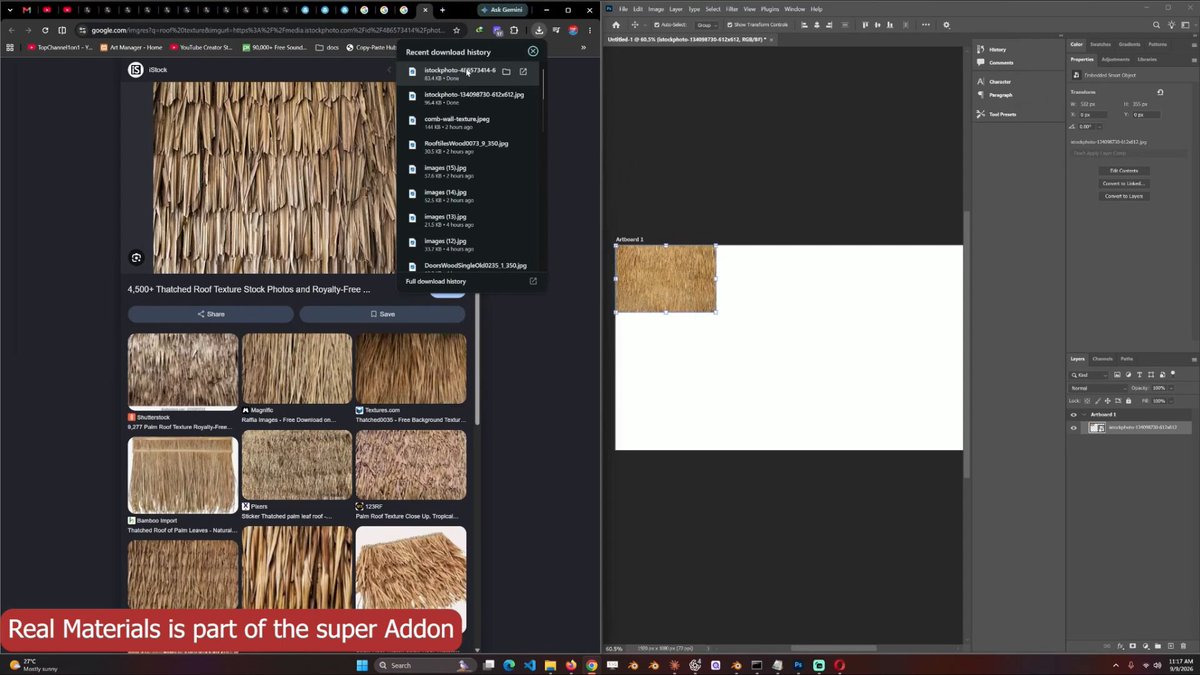Open the Character panel icon

(x=980, y=81)
